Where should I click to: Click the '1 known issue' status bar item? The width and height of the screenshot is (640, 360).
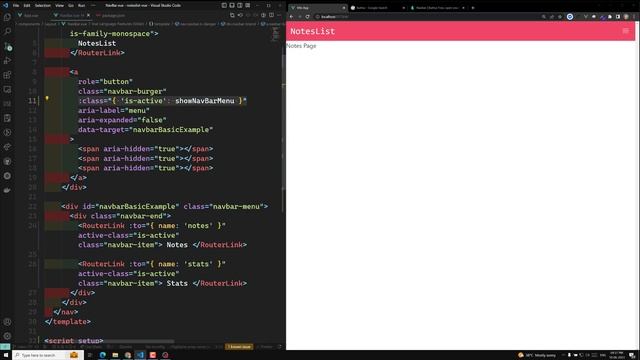click(x=240, y=347)
